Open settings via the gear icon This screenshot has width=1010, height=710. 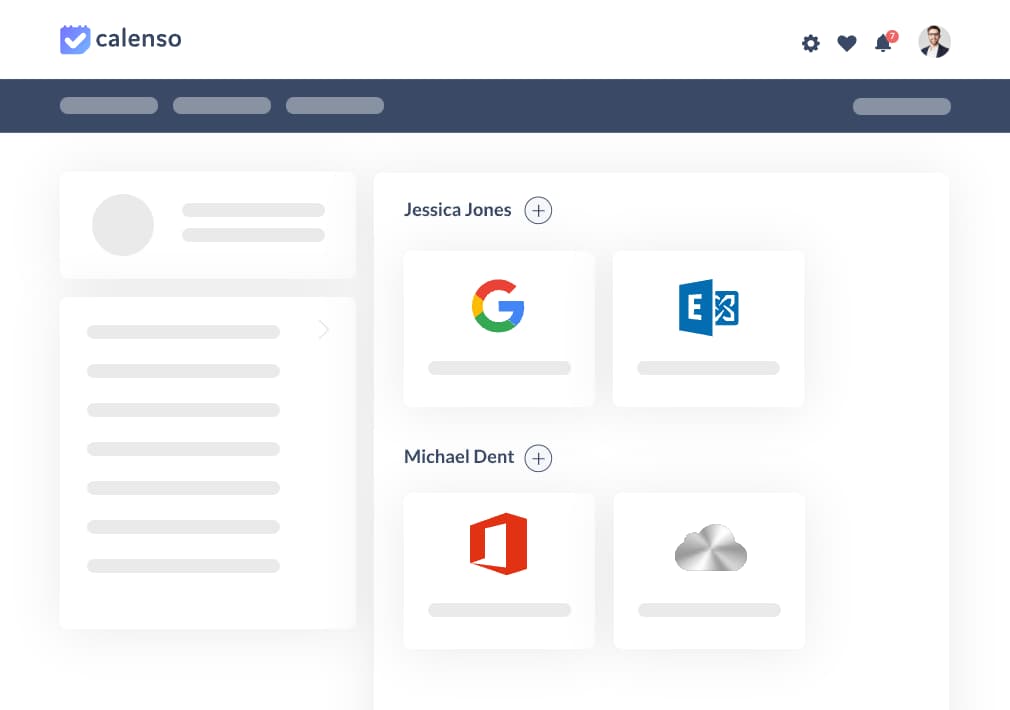pyautogui.click(x=811, y=43)
